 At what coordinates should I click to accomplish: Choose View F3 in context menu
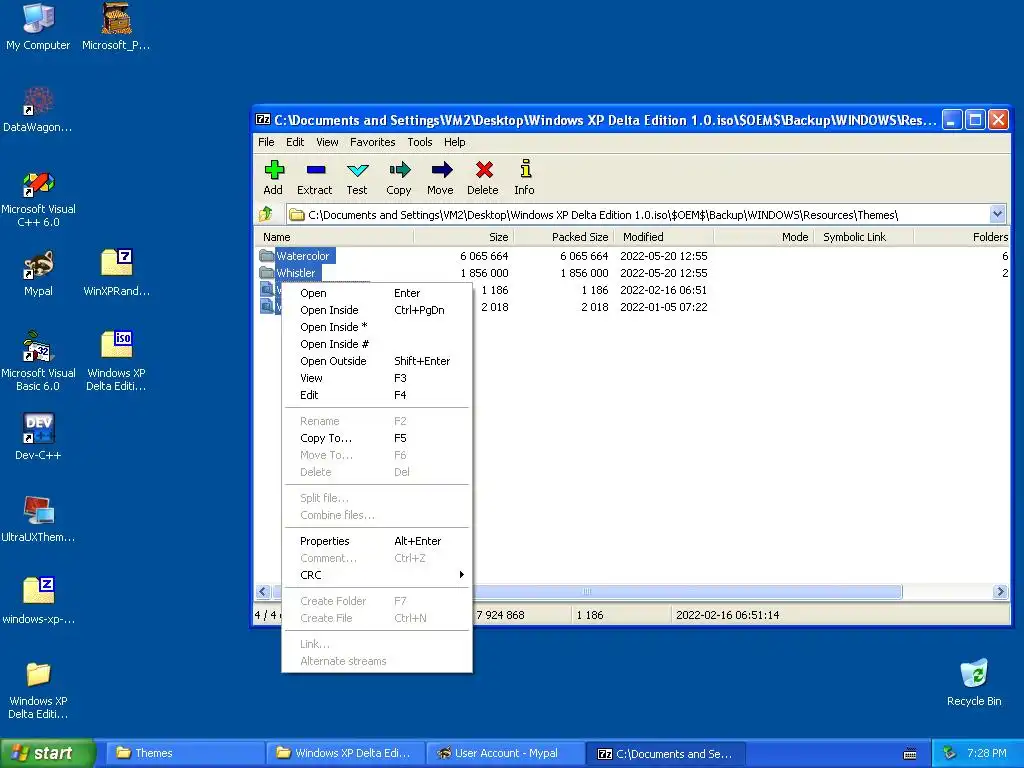pos(377,378)
